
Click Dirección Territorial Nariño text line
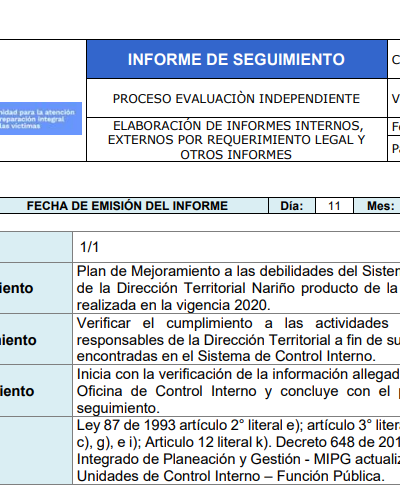pos(238,288)
